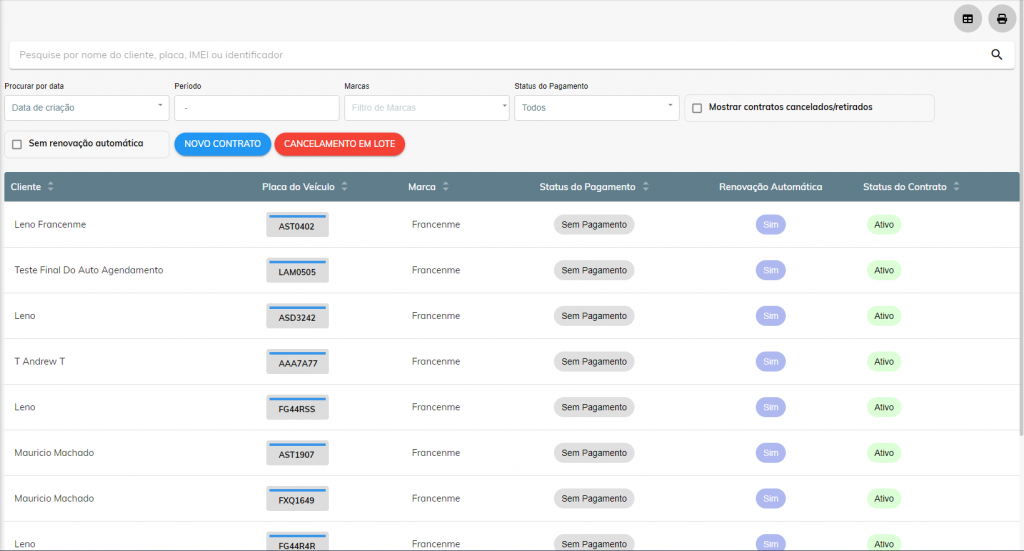Screen dimensions: 1024x551
Task: Click Leno name in FG44RSS row
Action: [25, 407]
